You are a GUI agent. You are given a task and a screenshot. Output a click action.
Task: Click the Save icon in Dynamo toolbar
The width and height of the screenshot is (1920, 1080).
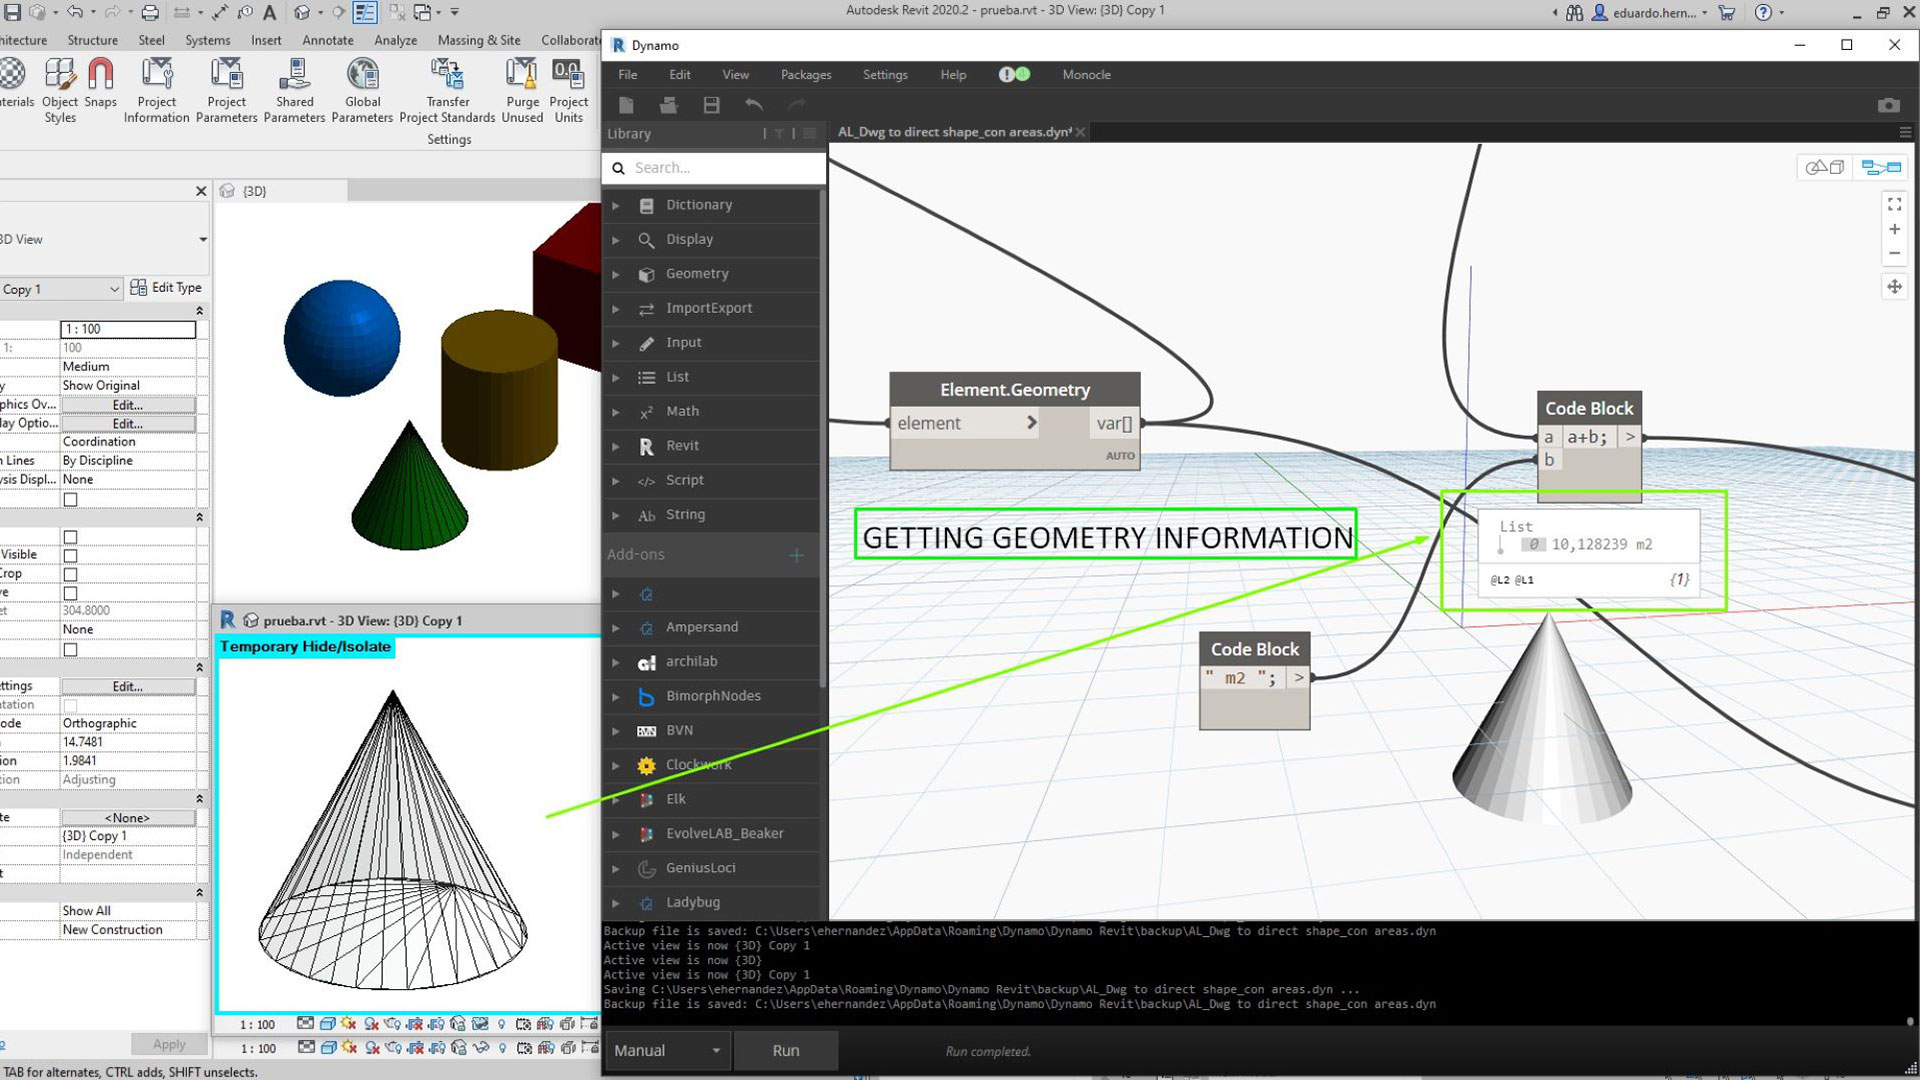(711, 105)
